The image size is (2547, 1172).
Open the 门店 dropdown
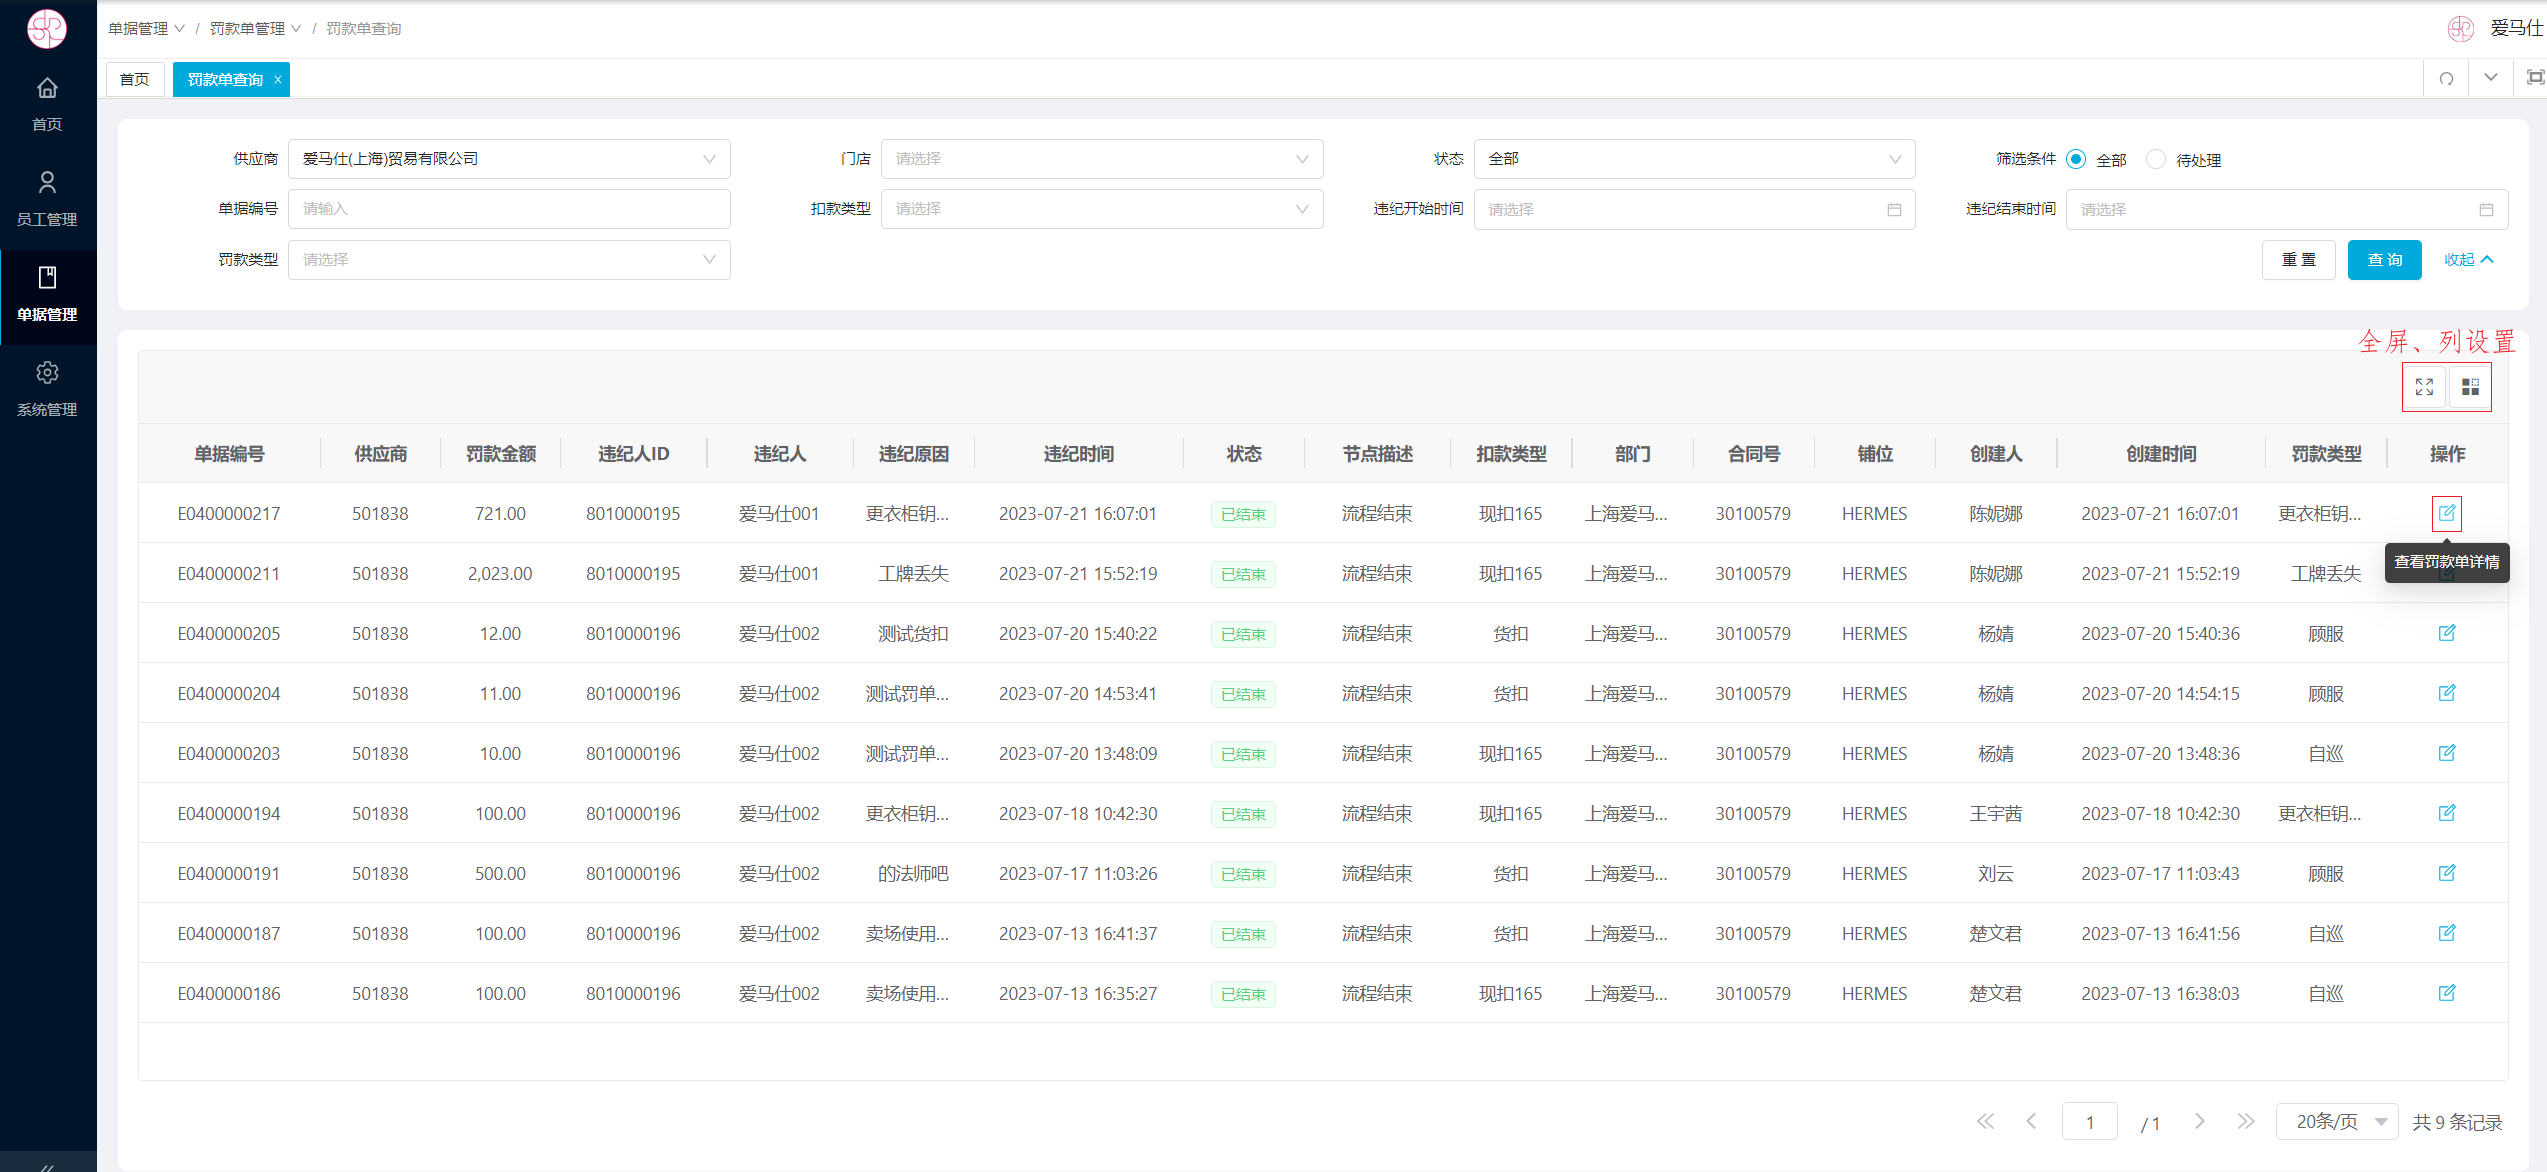point(1102,159)
